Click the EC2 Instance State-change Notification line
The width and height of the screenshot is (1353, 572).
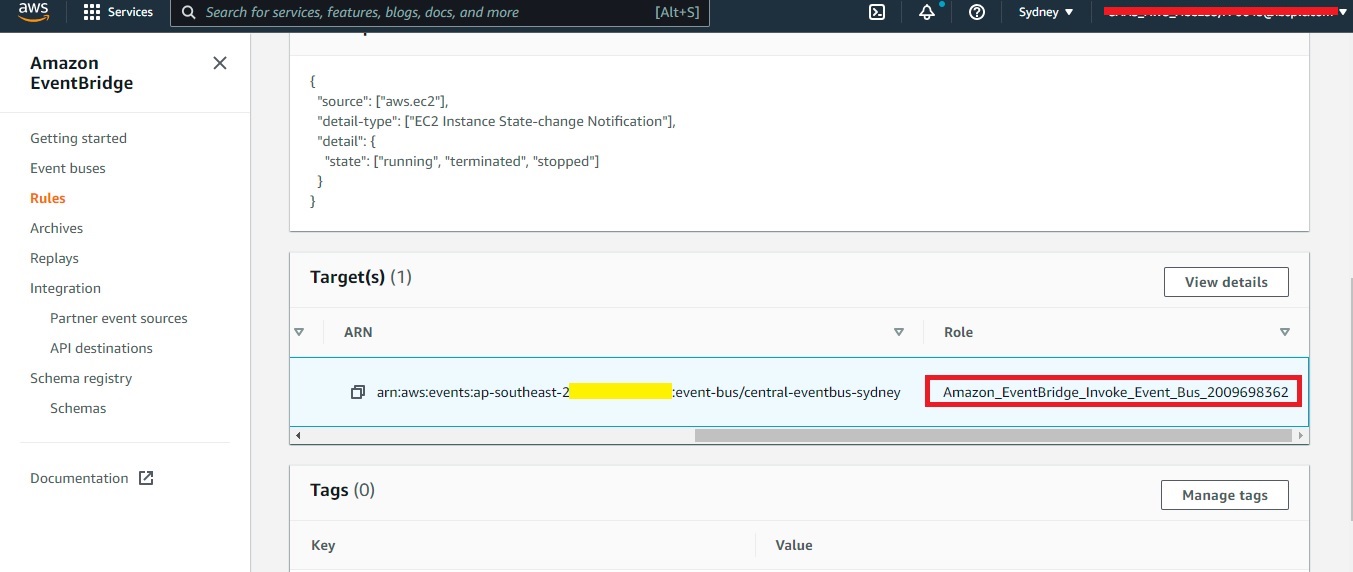[496, 121]
